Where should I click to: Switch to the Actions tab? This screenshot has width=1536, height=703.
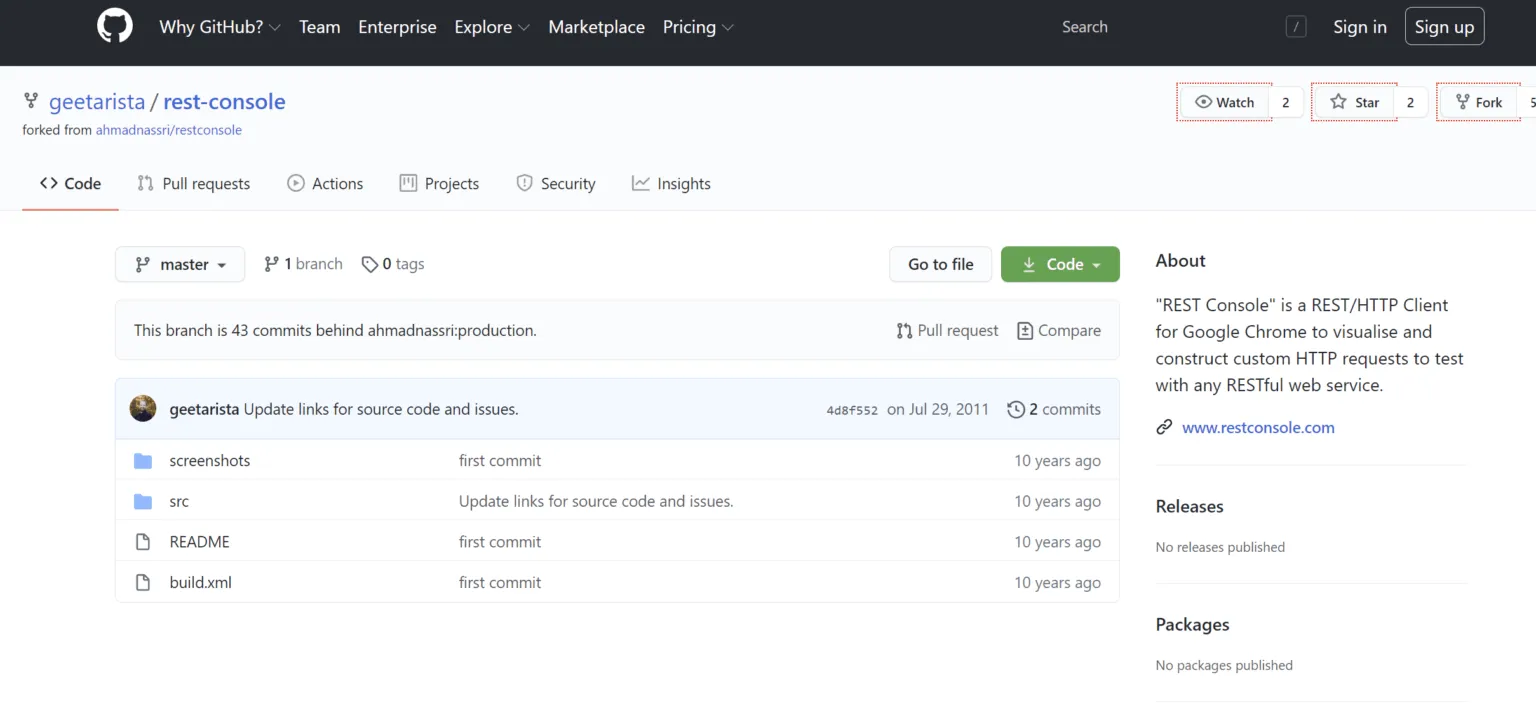[325, 184]
